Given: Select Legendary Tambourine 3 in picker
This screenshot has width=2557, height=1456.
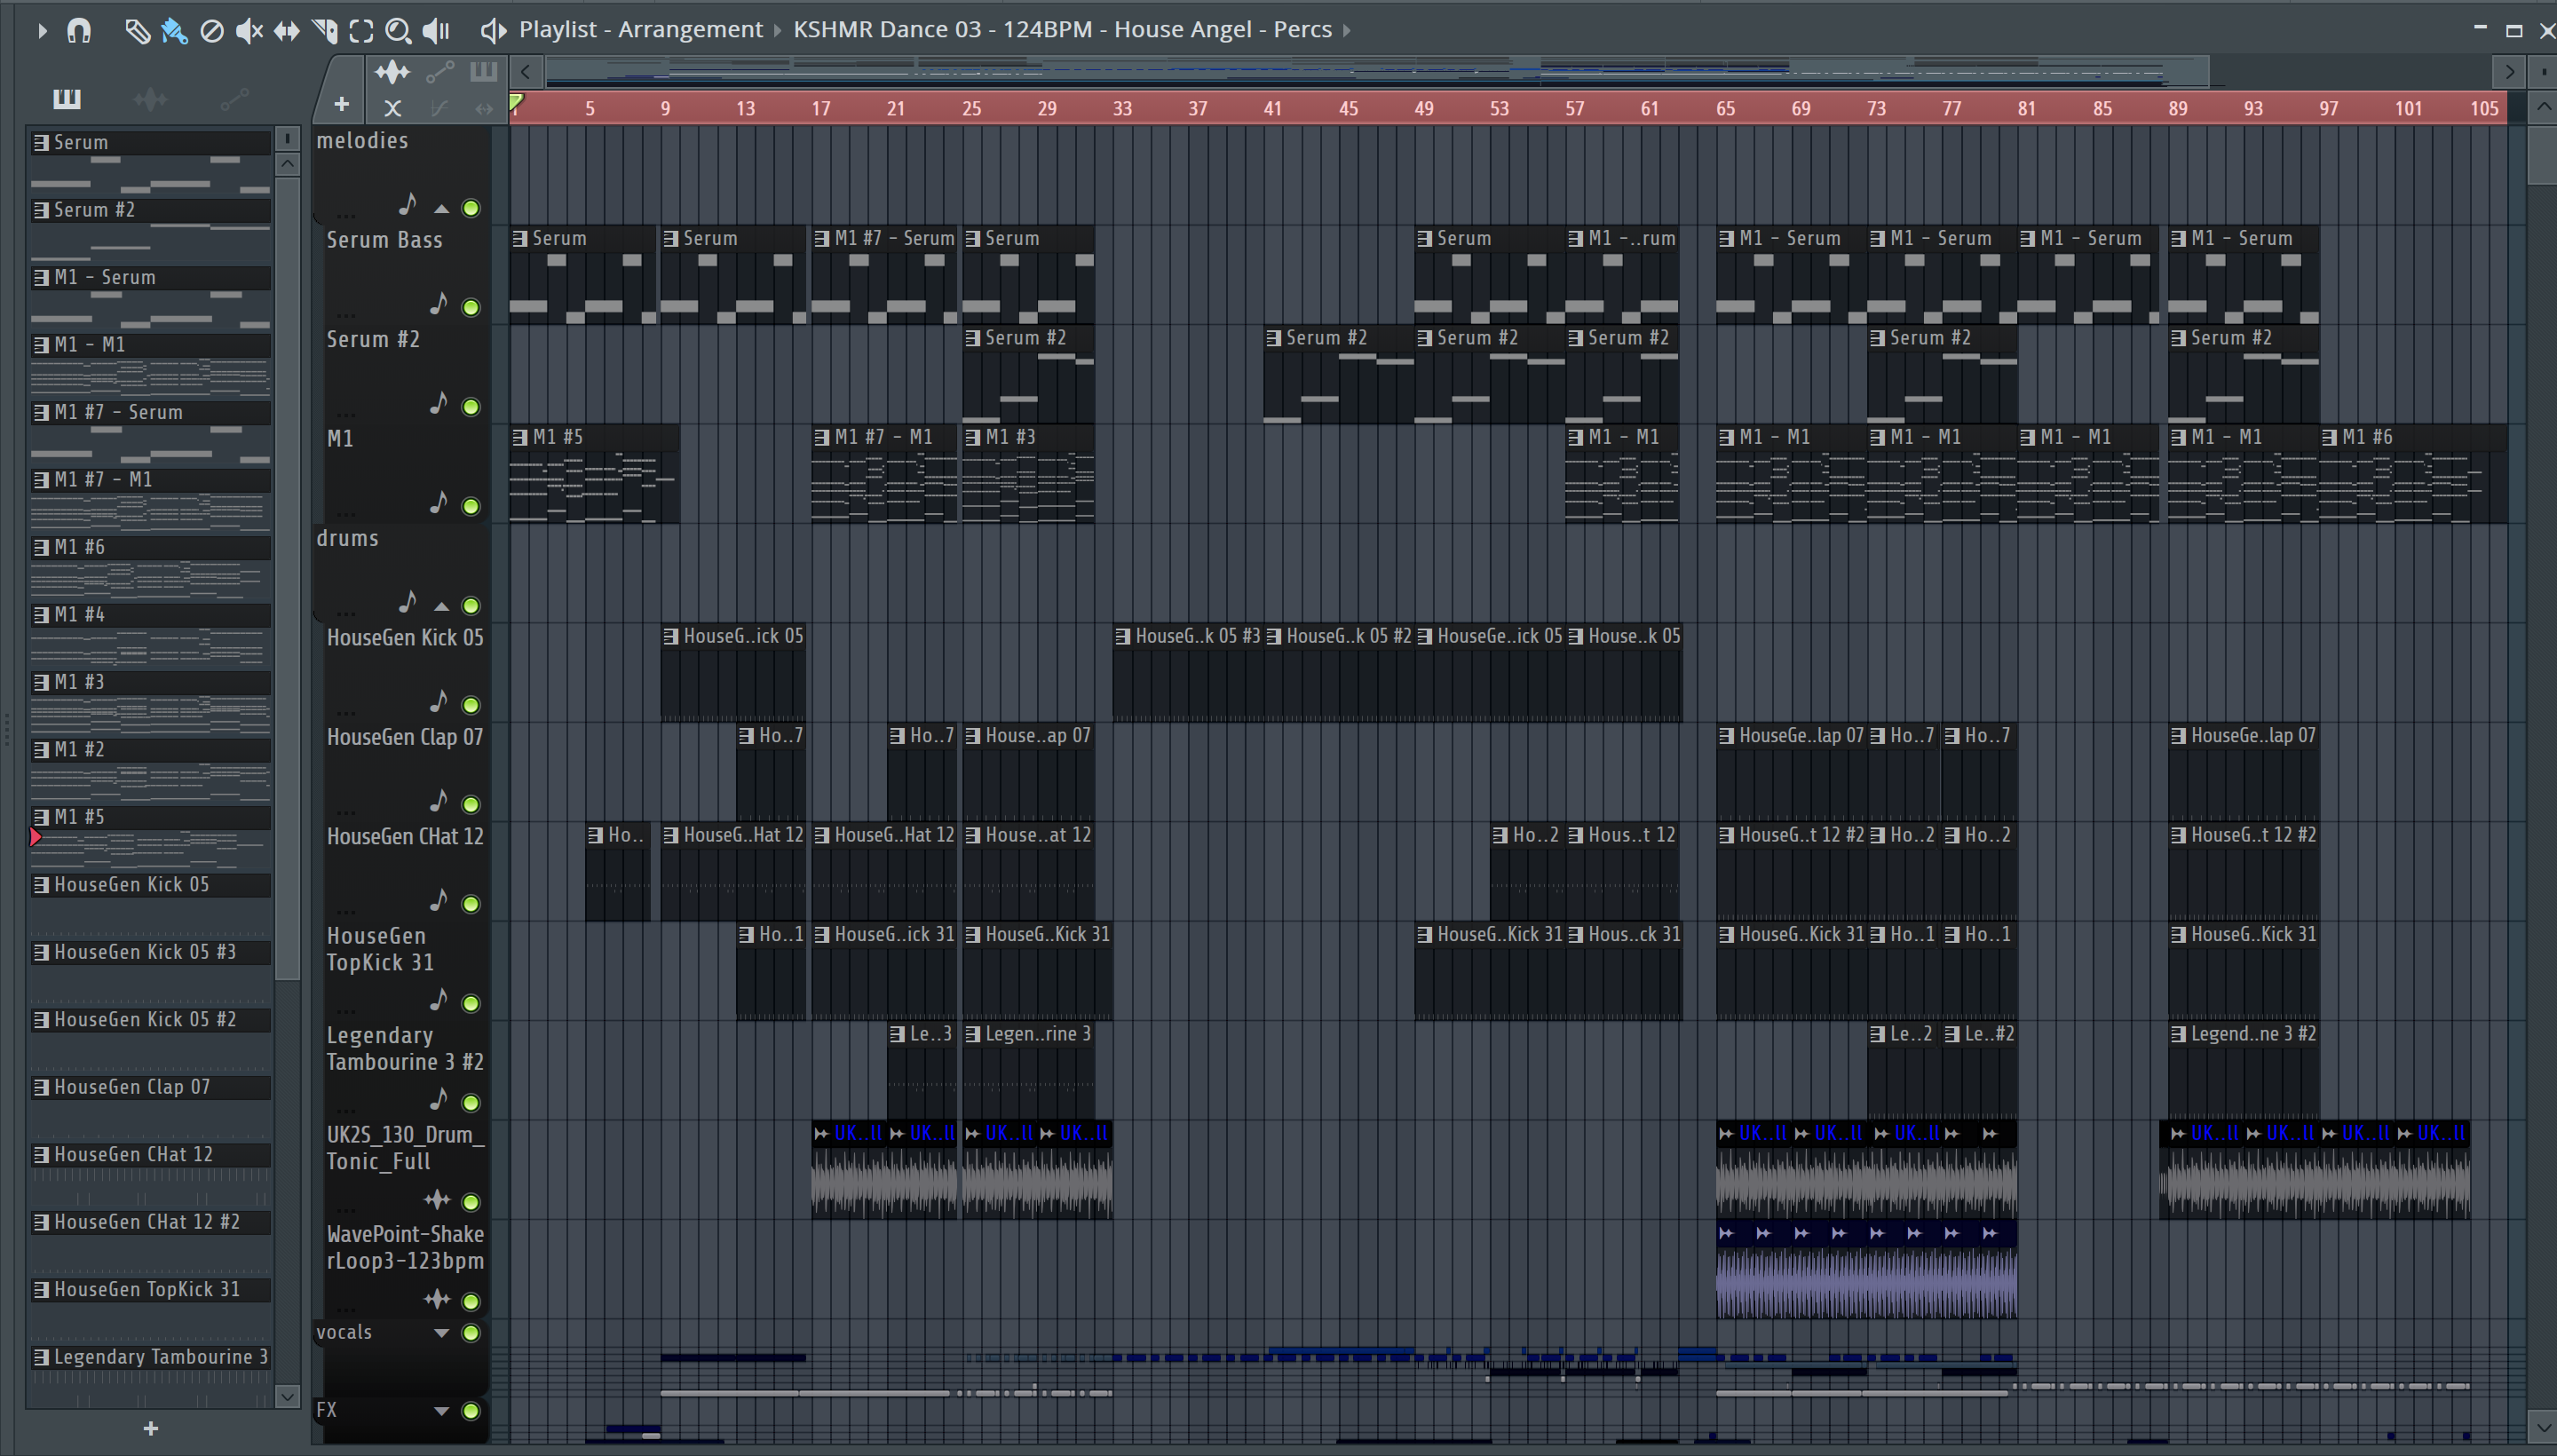Looking at the screenshot, I should (x=150, y=1357).
